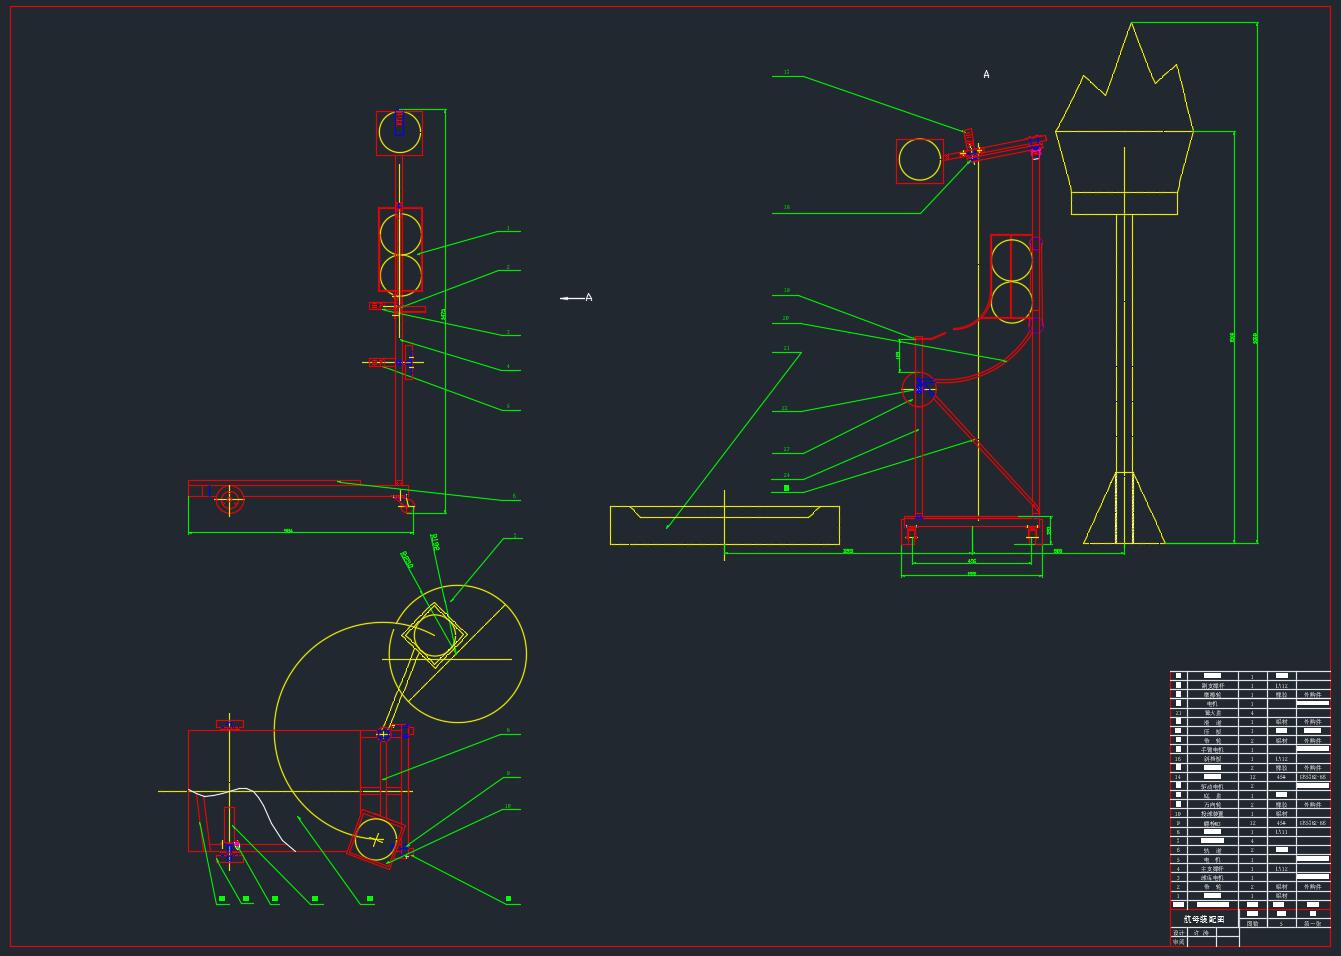Select the yellow trough outline
The image size is (1341, 956).
[x=724, y=526]
